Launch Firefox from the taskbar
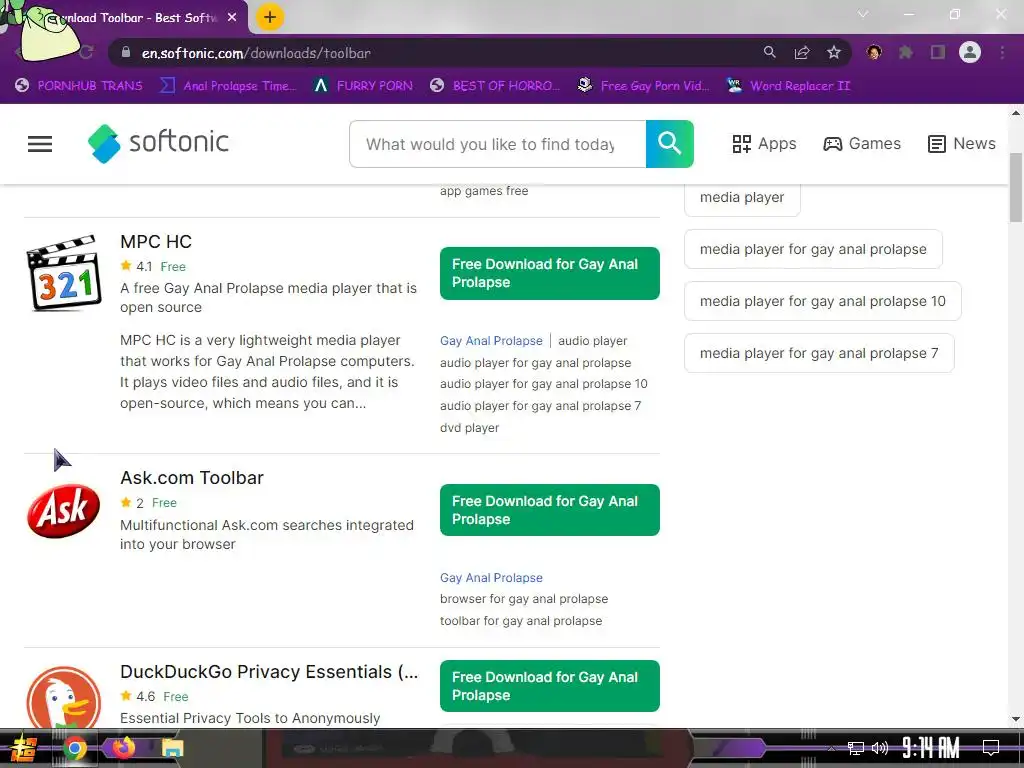Image resolution: width=1024 pixels, height=768 pixels. click(x=123, y=748)
